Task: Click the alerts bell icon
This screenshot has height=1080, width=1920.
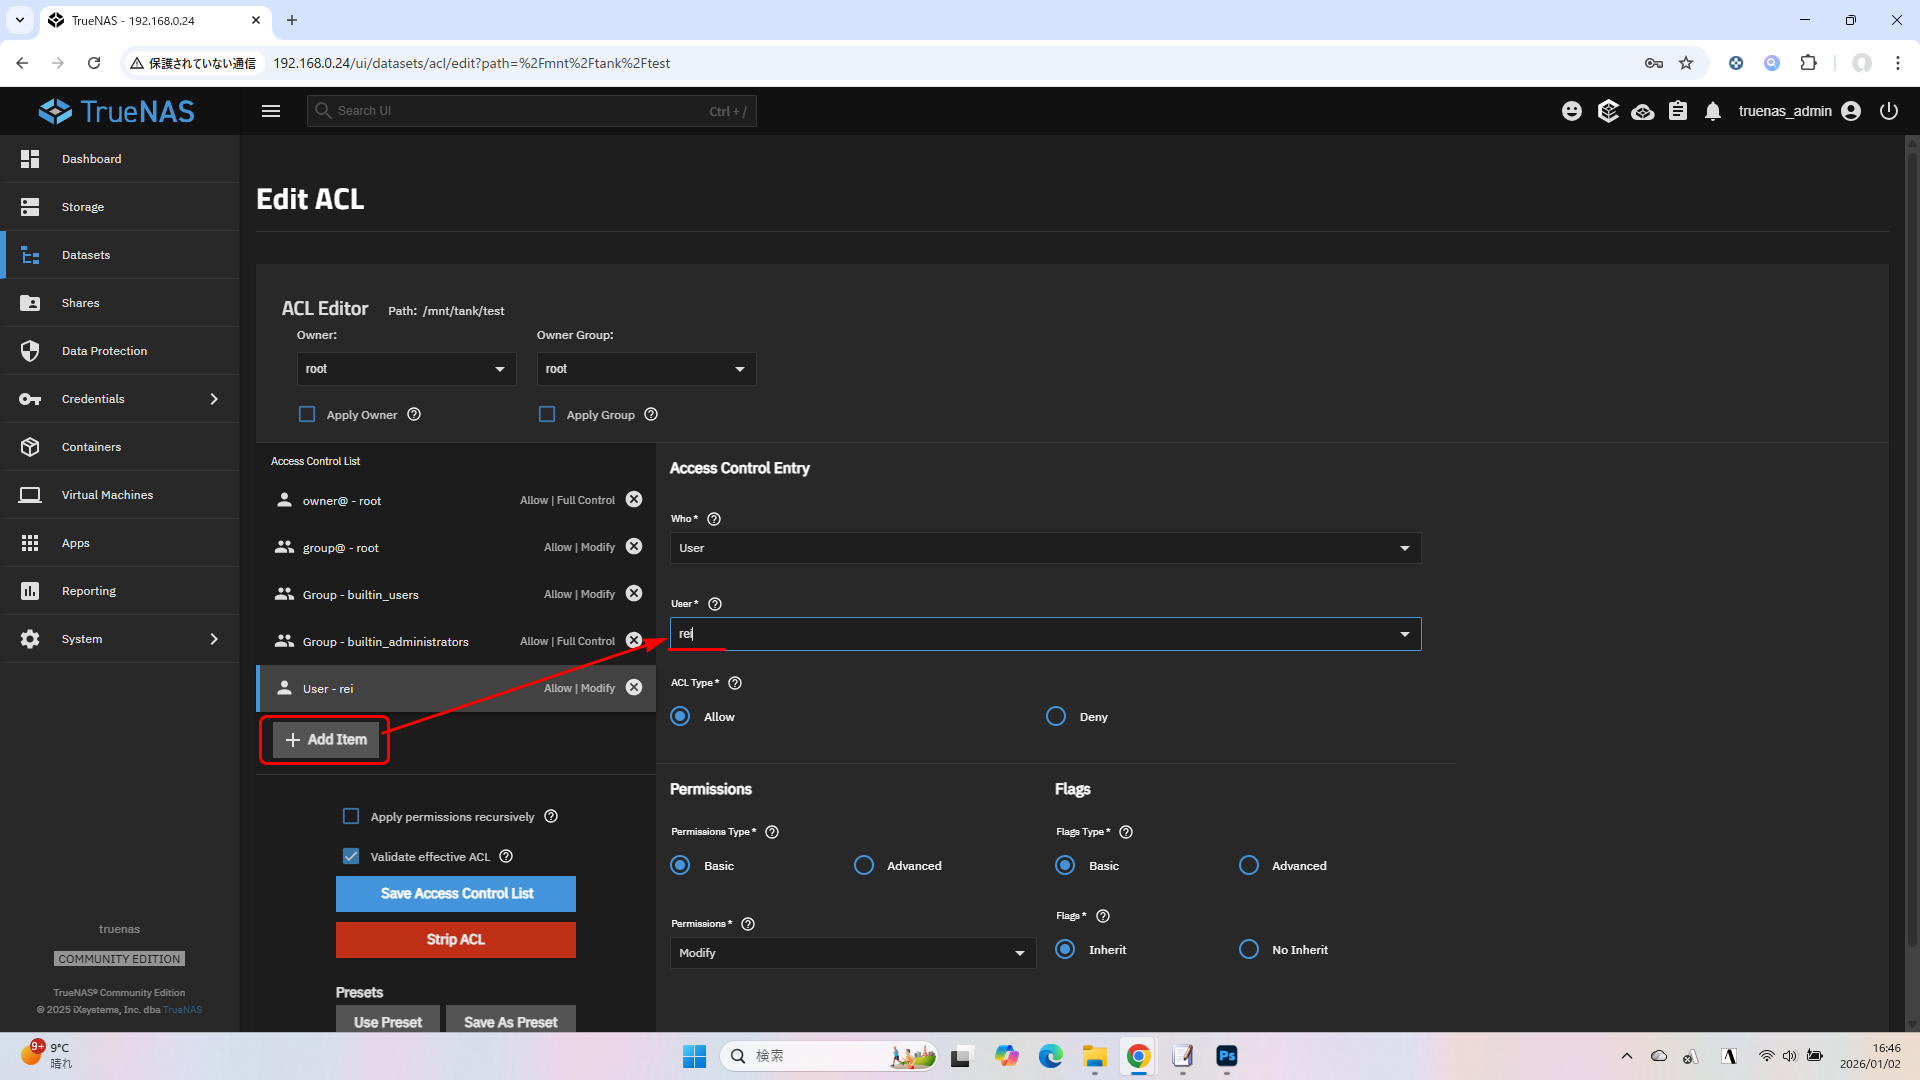Action: point(1713,111)
